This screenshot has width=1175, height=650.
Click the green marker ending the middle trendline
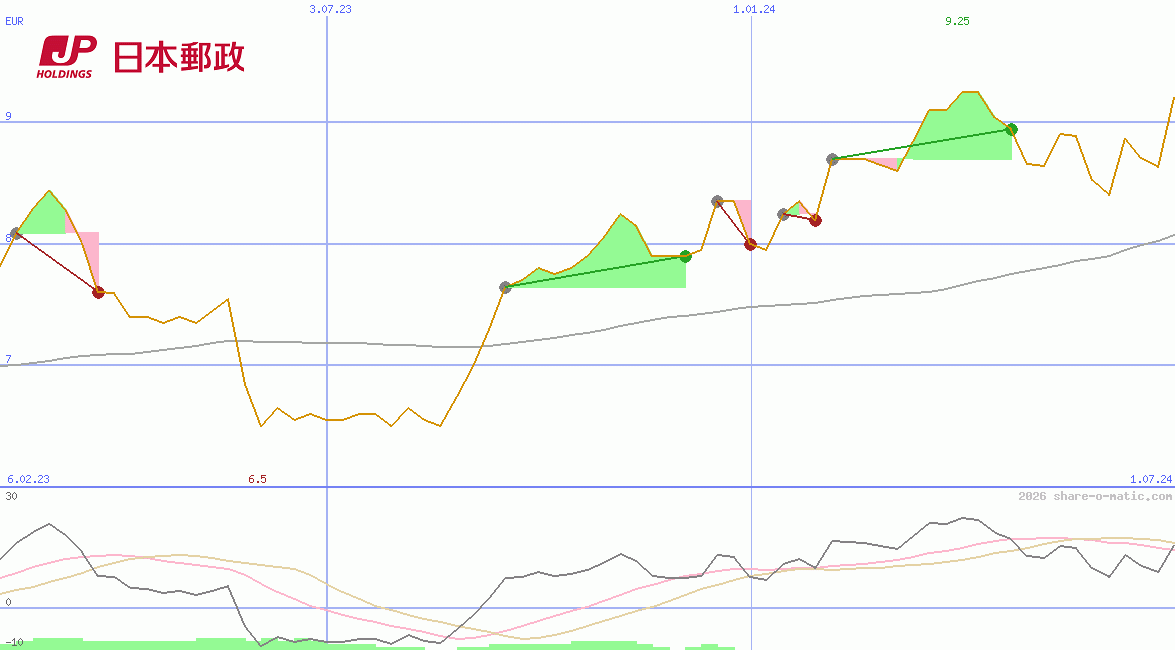[x=684, y=255]
